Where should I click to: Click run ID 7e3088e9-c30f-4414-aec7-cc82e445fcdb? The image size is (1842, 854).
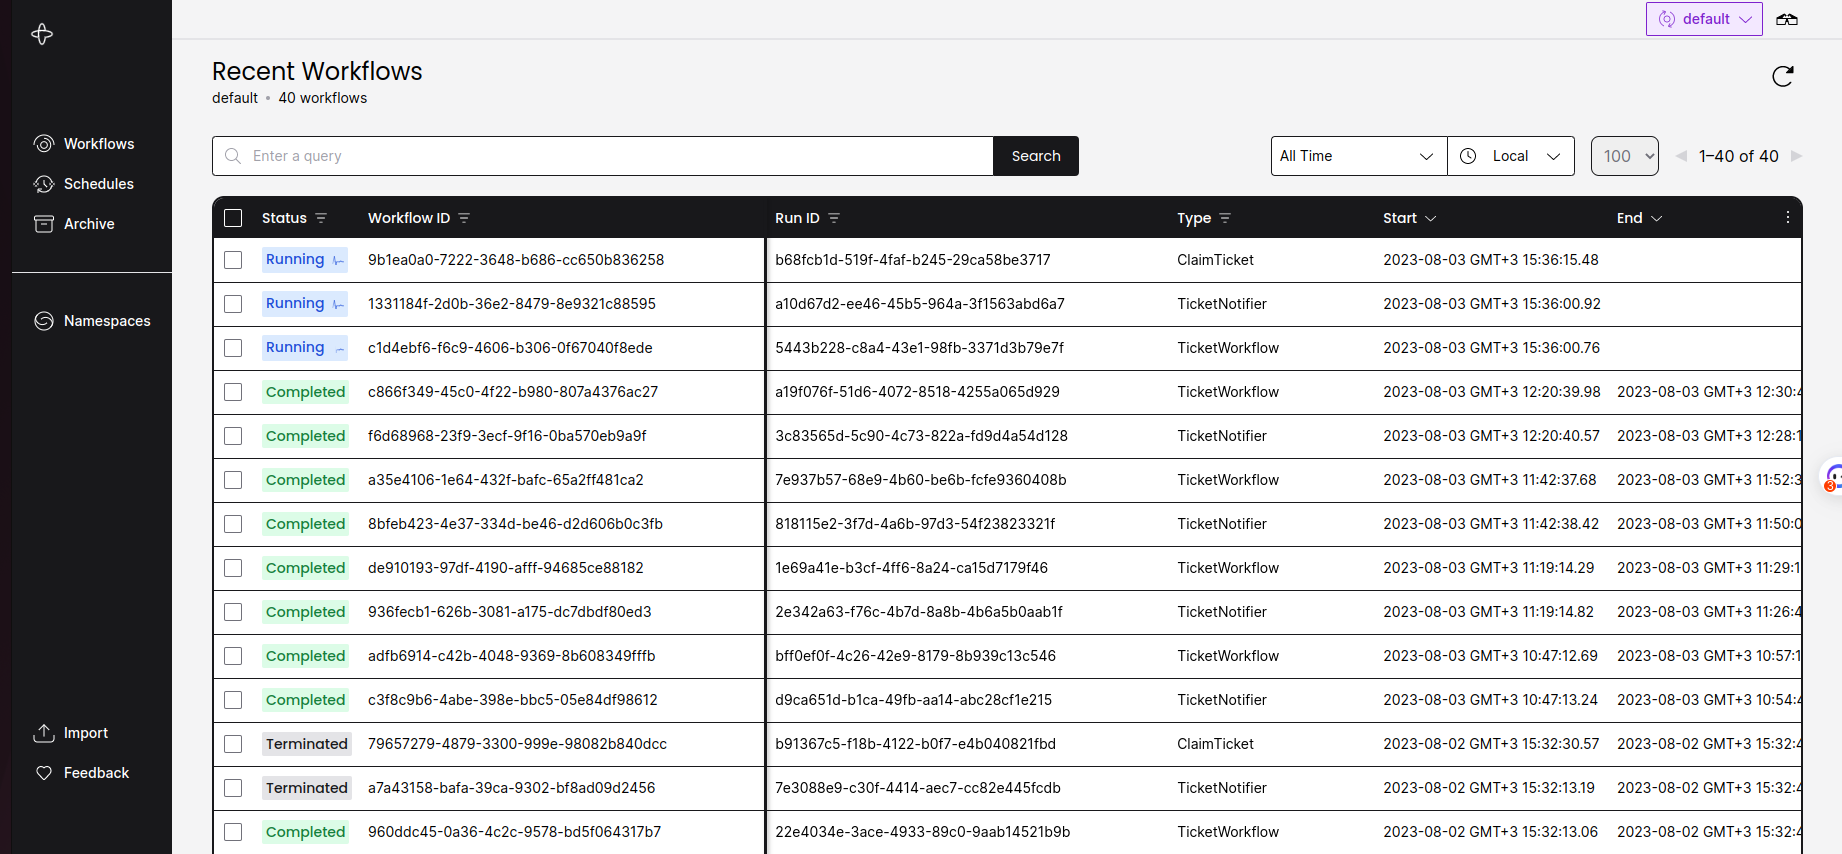click(918, 788)
